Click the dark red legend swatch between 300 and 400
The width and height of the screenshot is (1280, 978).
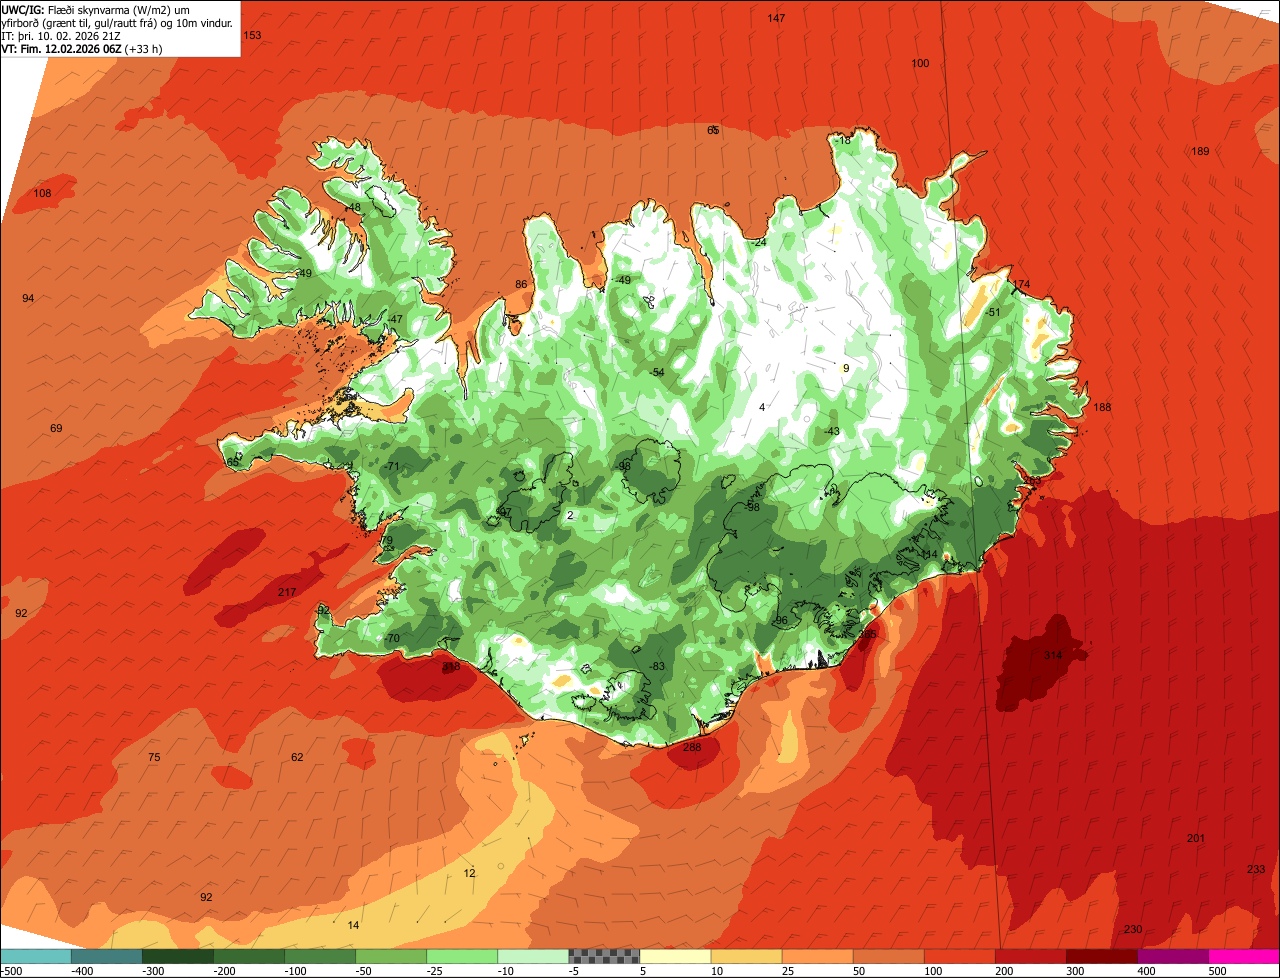point(1101,956)
